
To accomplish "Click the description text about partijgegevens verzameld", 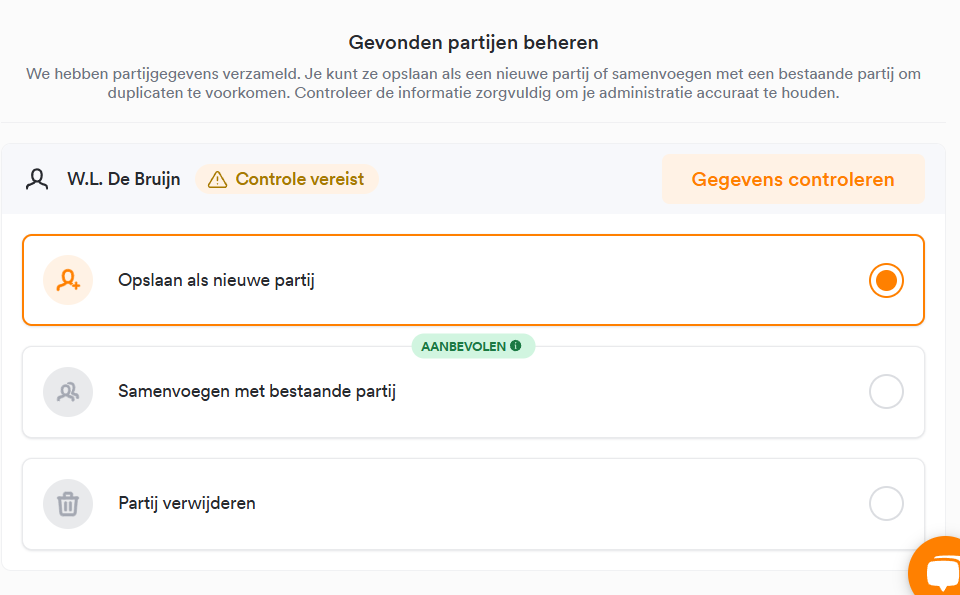I will pos(473,84).
